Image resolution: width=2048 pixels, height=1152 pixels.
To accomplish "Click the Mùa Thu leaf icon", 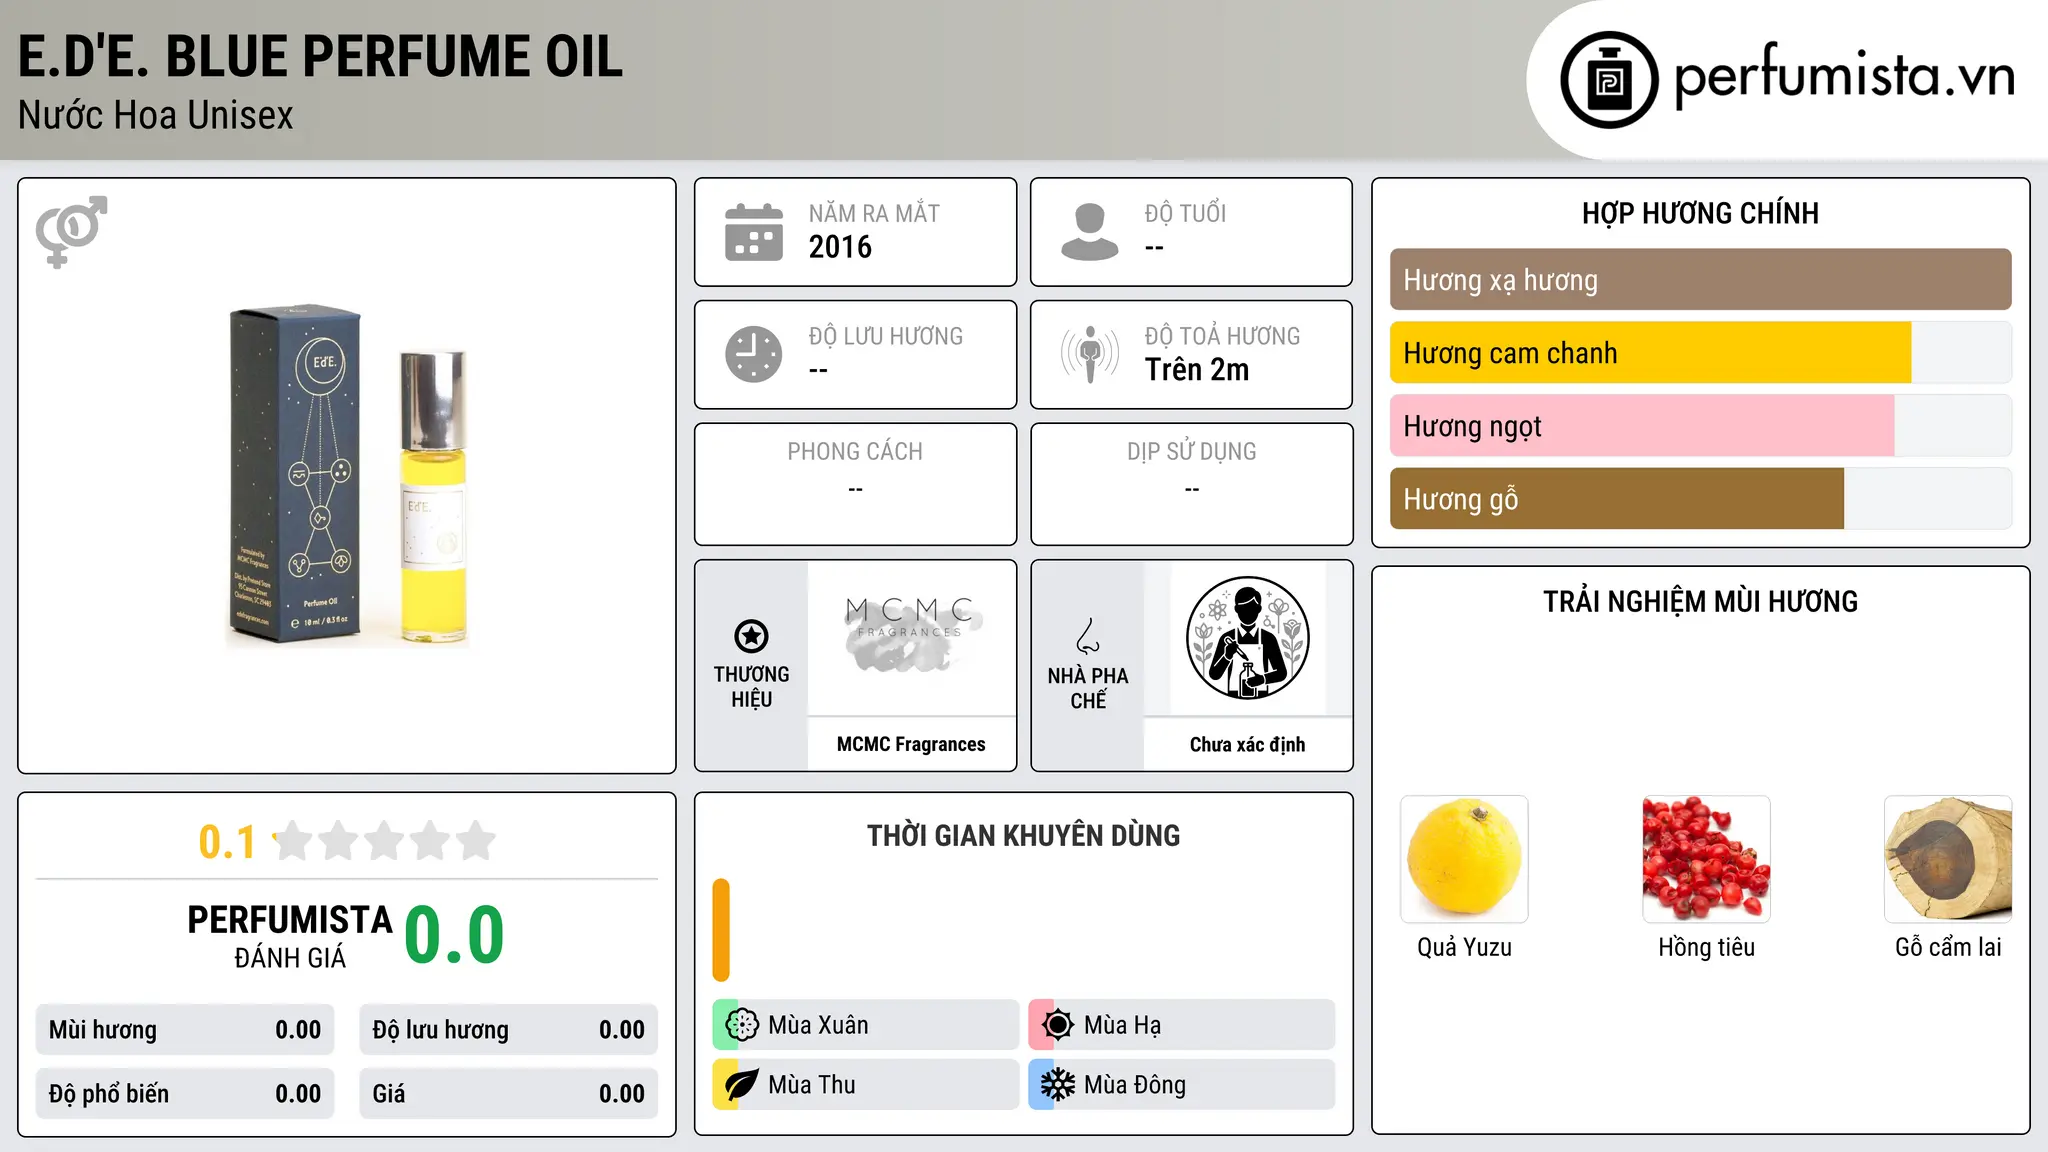I will 742,1085.
